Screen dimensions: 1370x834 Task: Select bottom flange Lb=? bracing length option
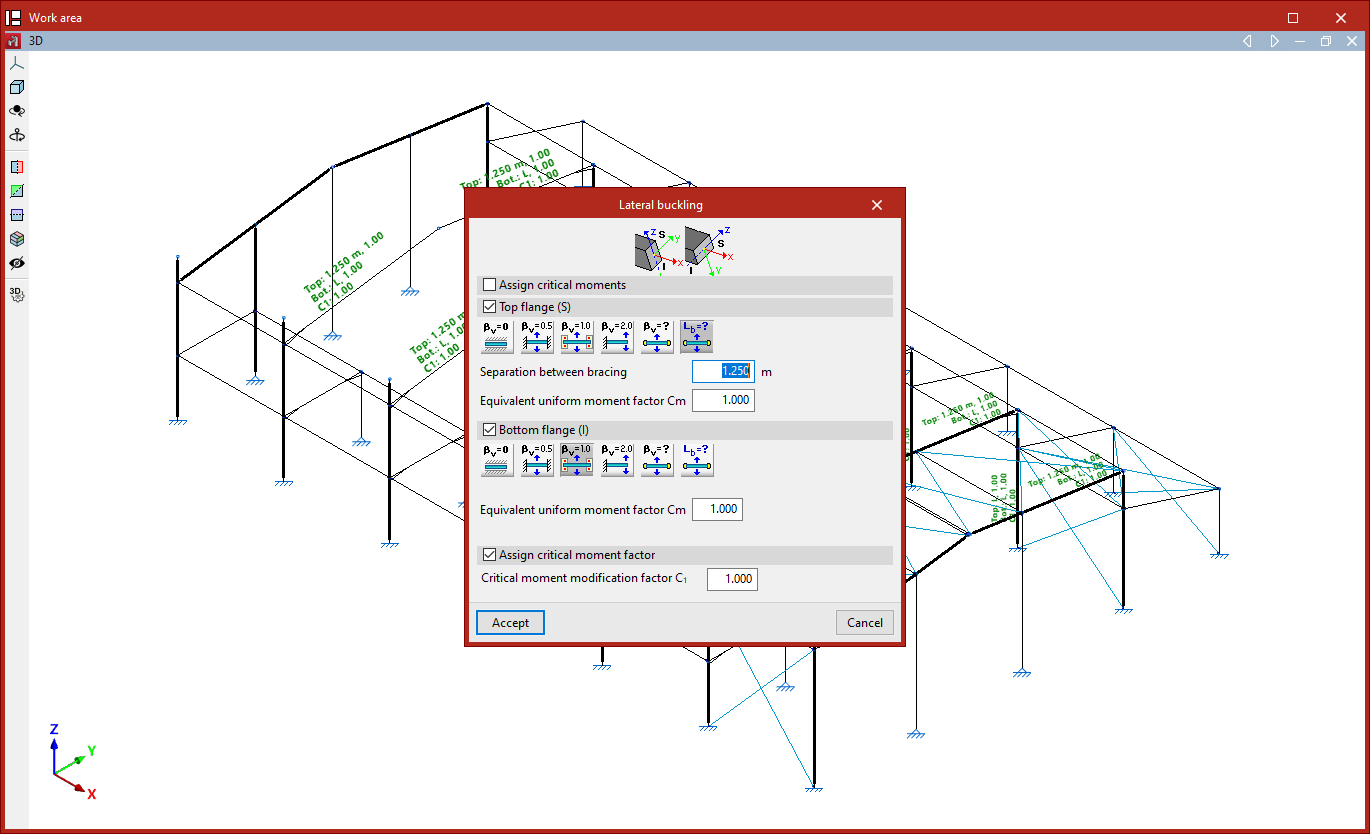(x=697, y=460)
